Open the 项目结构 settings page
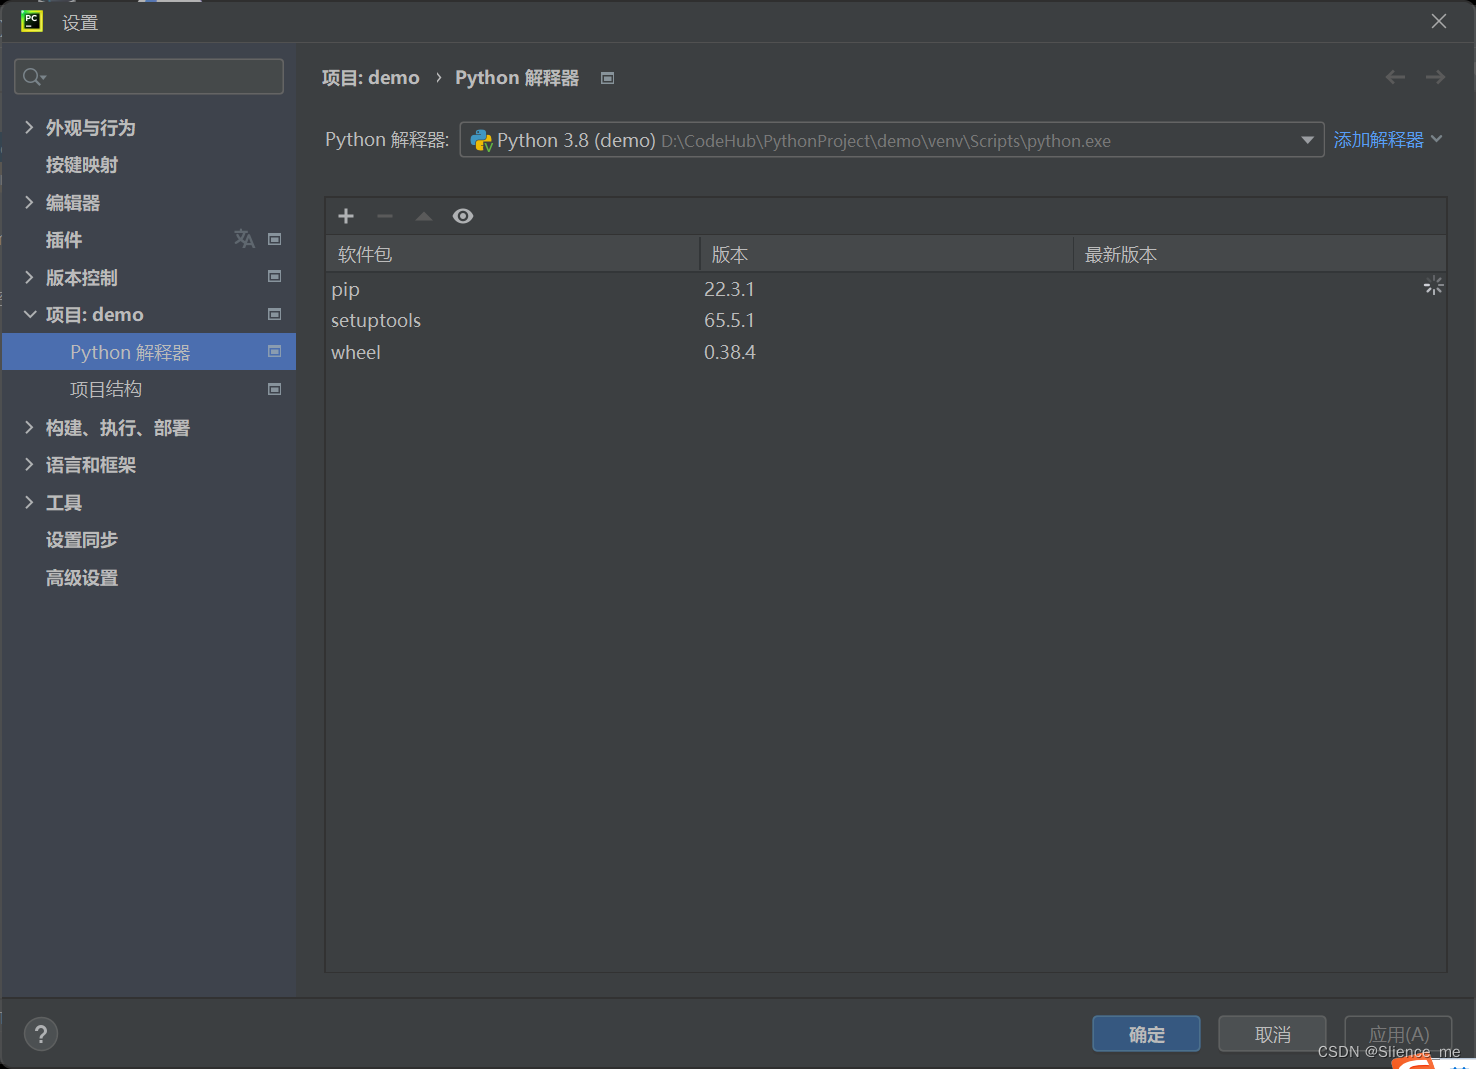The width and height of the screenshot is (1476, 1069). point(106,389)
